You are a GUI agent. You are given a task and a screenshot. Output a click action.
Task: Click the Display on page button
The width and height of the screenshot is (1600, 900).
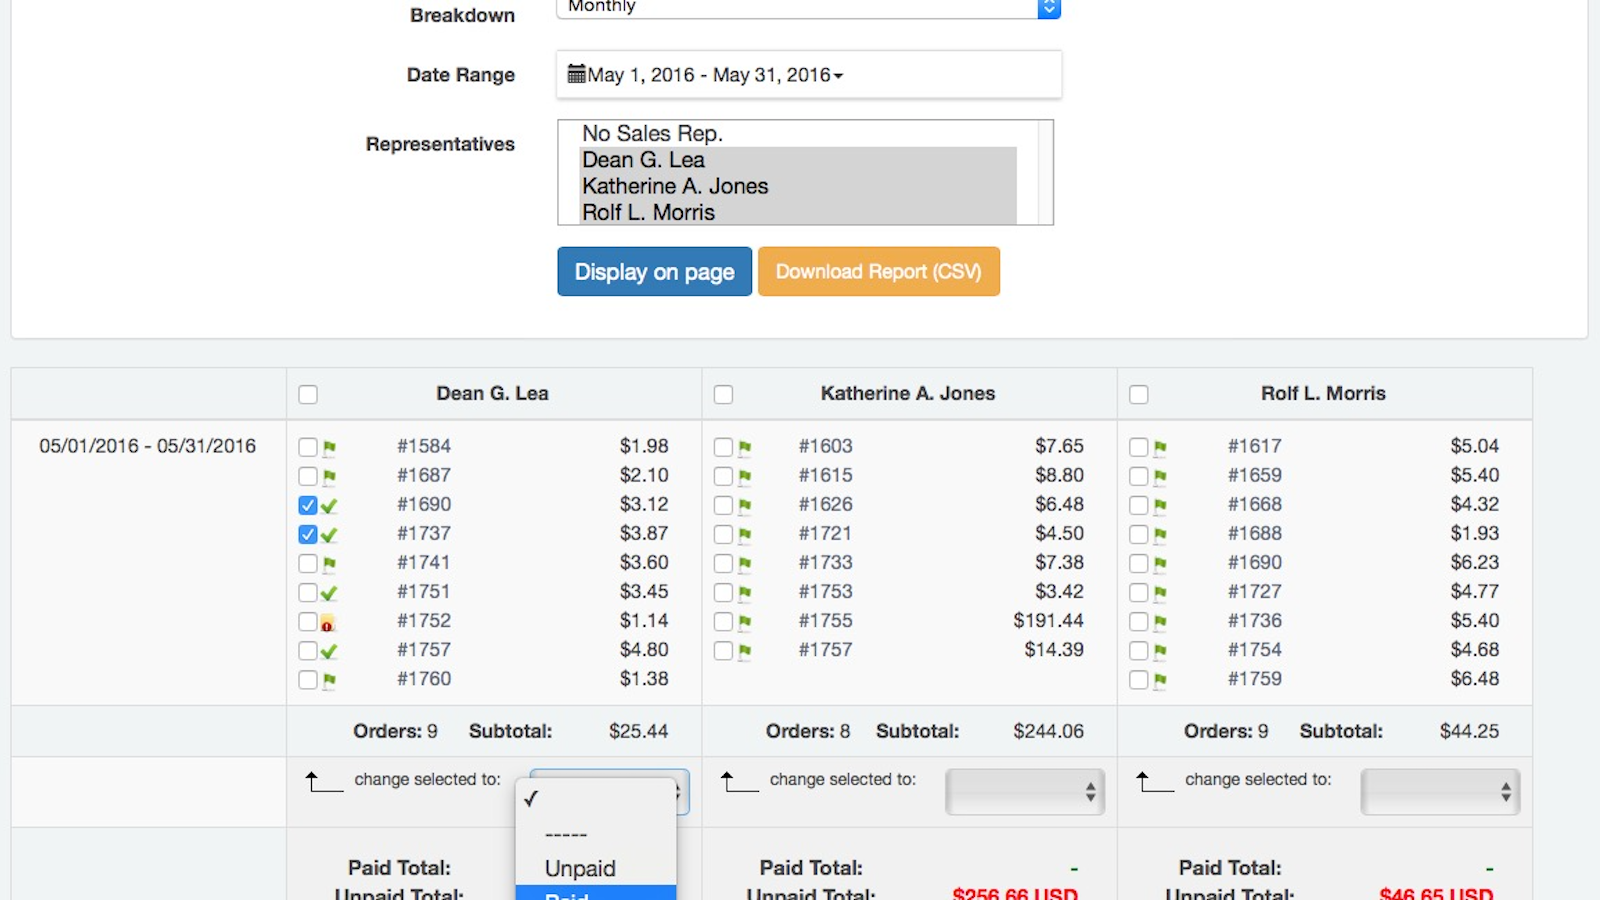pyautogui.click(x=654, y=272)
